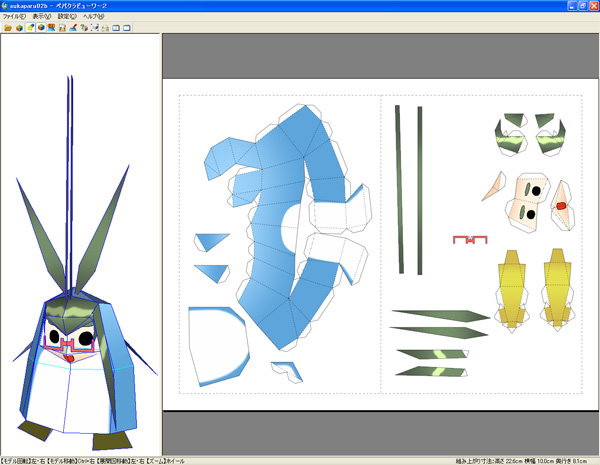This screenshot has width=600, height=465.
Task: Click the dotted selection frame icon
Action: [x=95, y=28]
